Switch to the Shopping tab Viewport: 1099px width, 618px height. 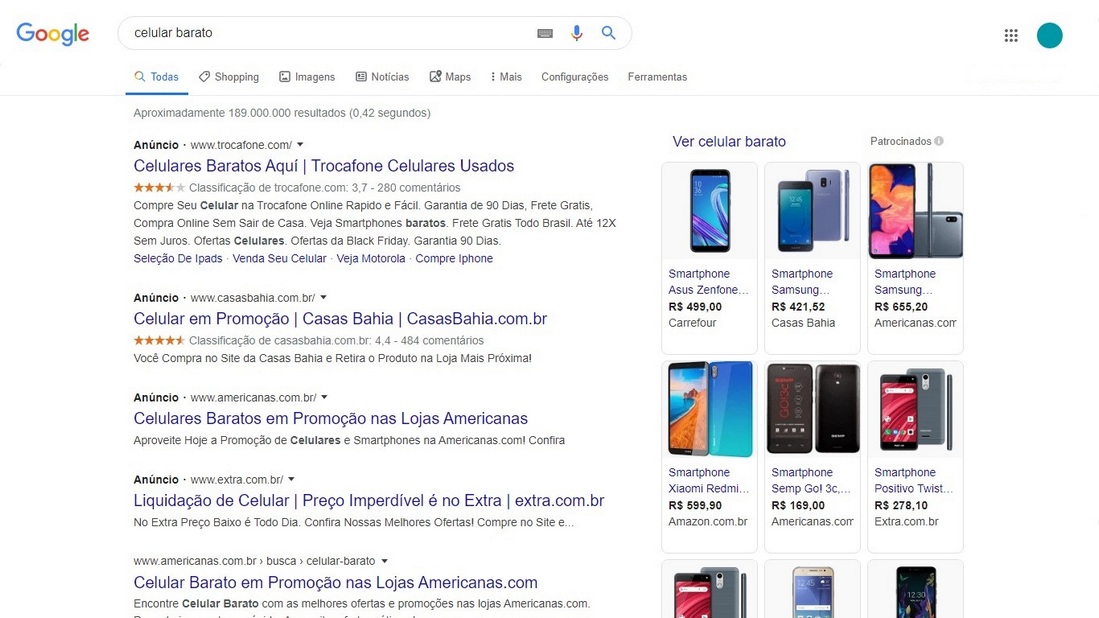click(228, 77)
